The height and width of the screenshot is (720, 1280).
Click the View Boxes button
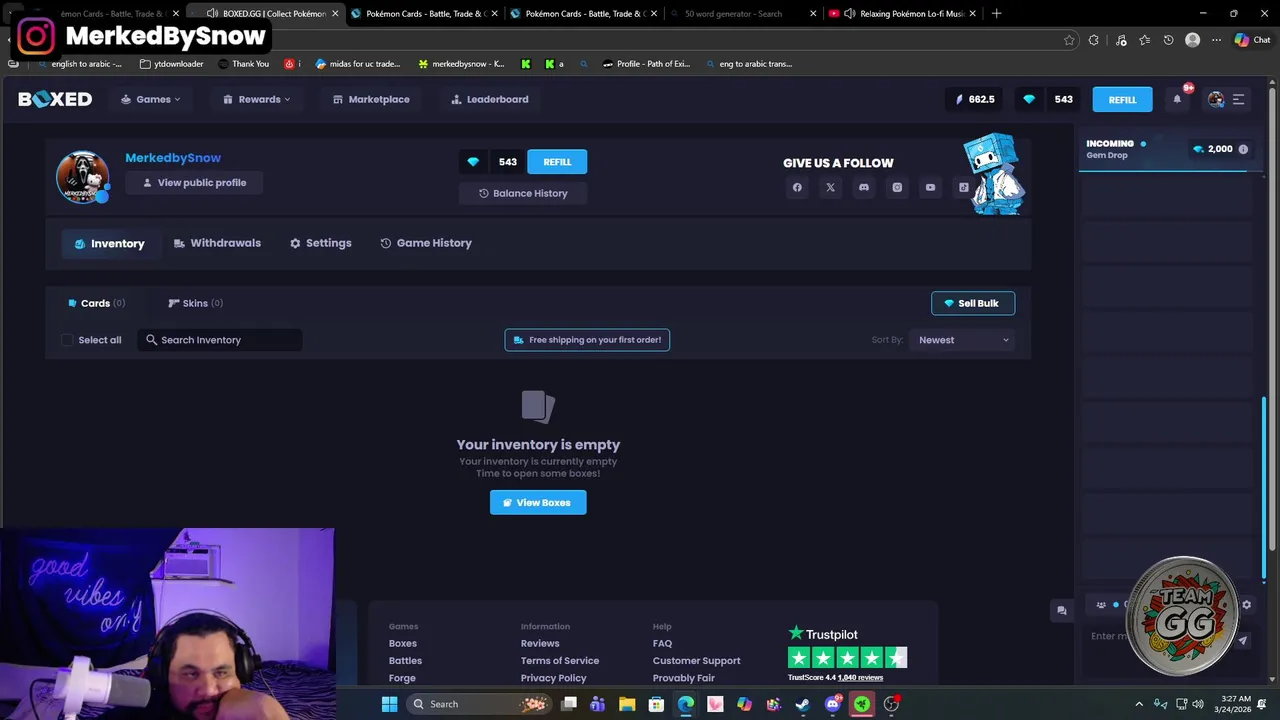(538, 502)
